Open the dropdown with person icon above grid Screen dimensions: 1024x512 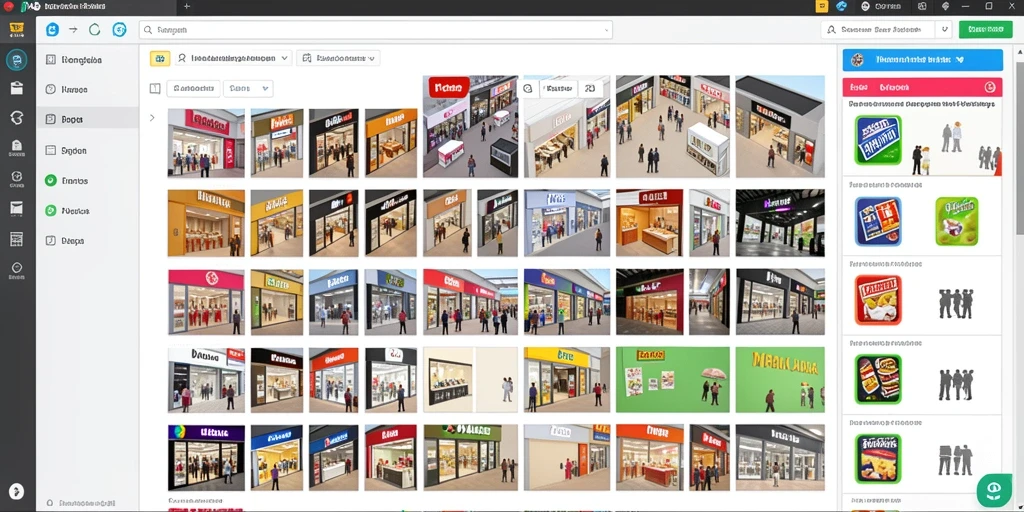tap(232, 58)
